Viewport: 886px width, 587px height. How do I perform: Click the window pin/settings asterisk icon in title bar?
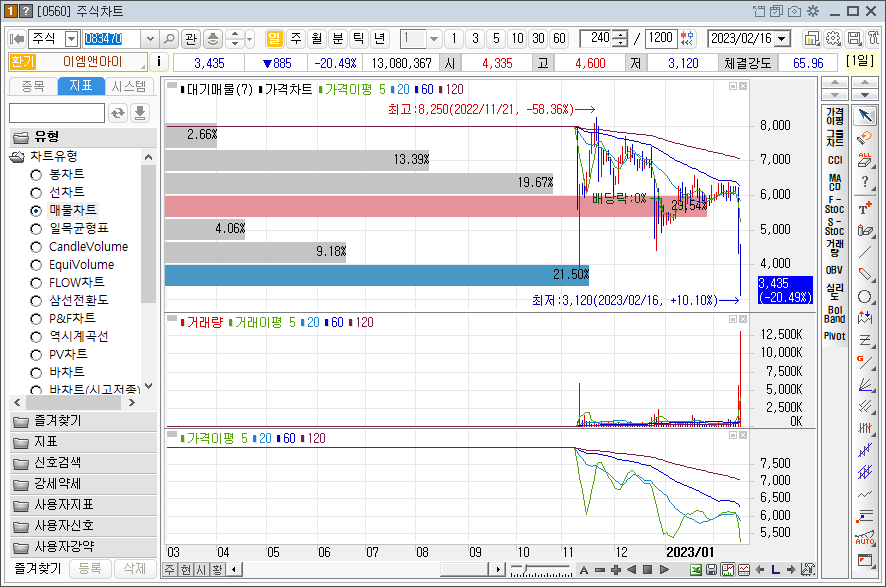click(x=813, y=11)
